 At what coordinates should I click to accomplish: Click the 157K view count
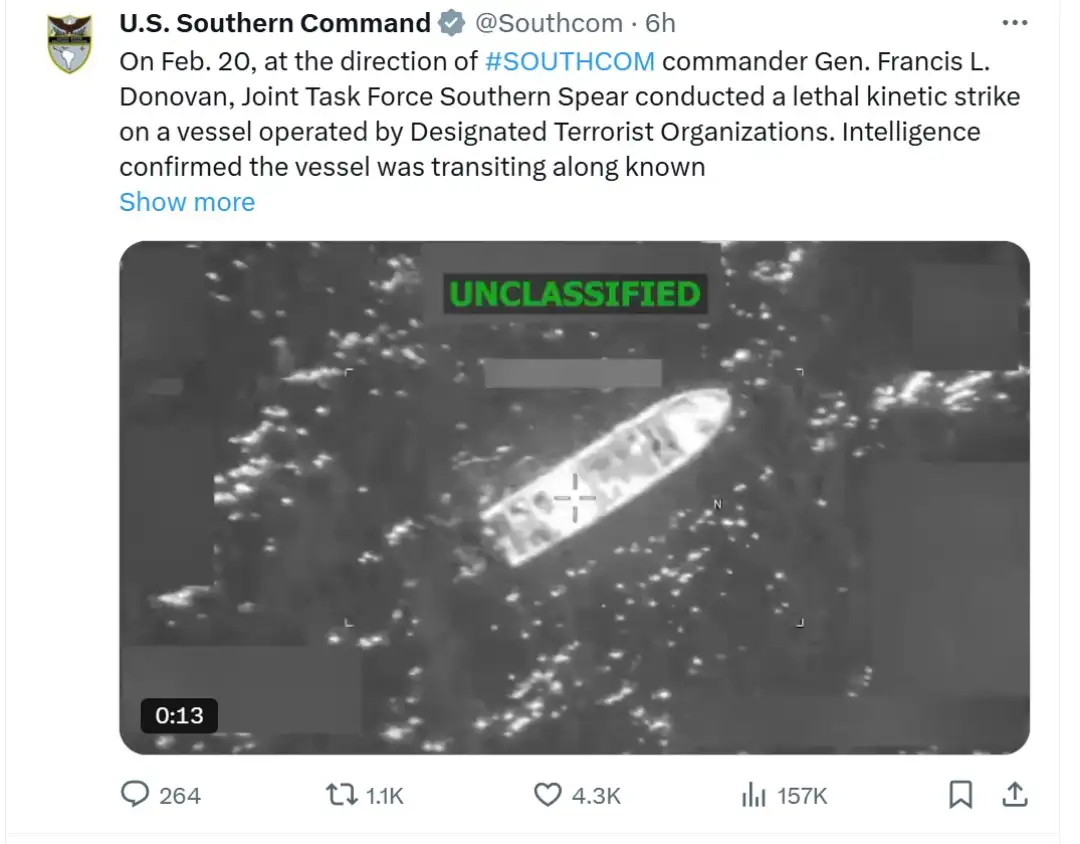802,796
